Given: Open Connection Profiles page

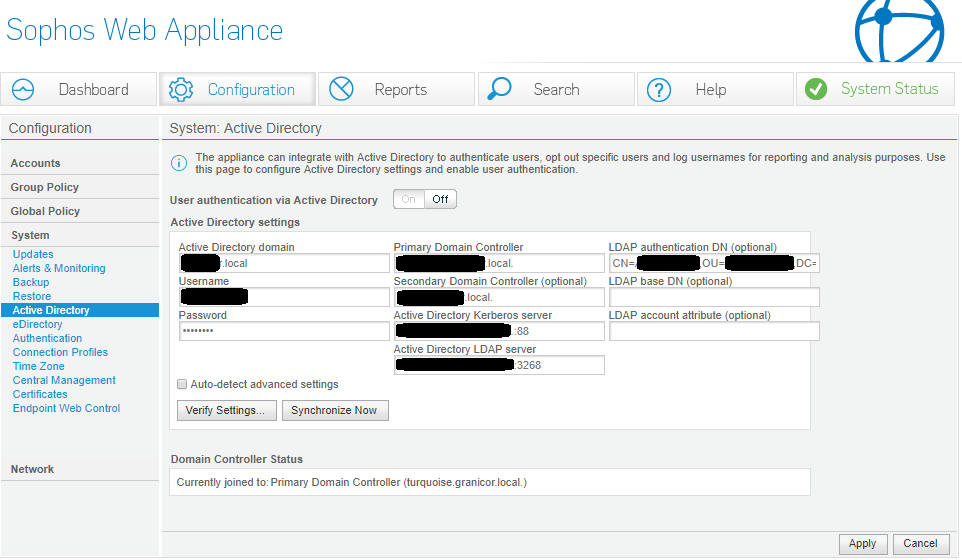Looking at the screenshot, I should 60,352.
